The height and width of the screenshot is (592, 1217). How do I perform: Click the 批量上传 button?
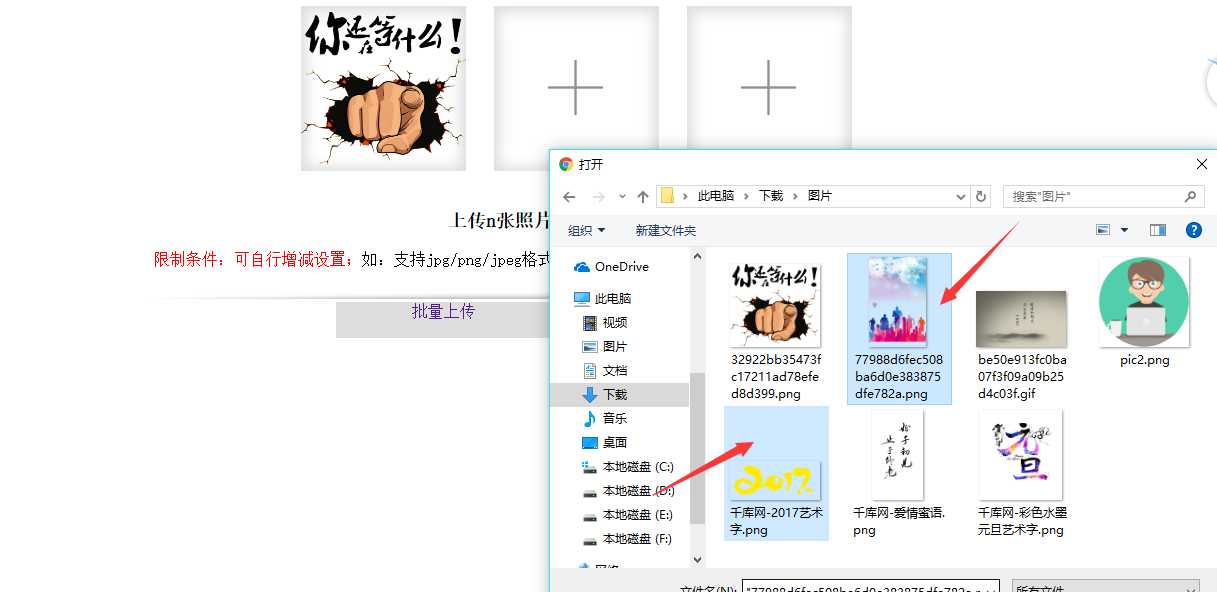[442, 311]
